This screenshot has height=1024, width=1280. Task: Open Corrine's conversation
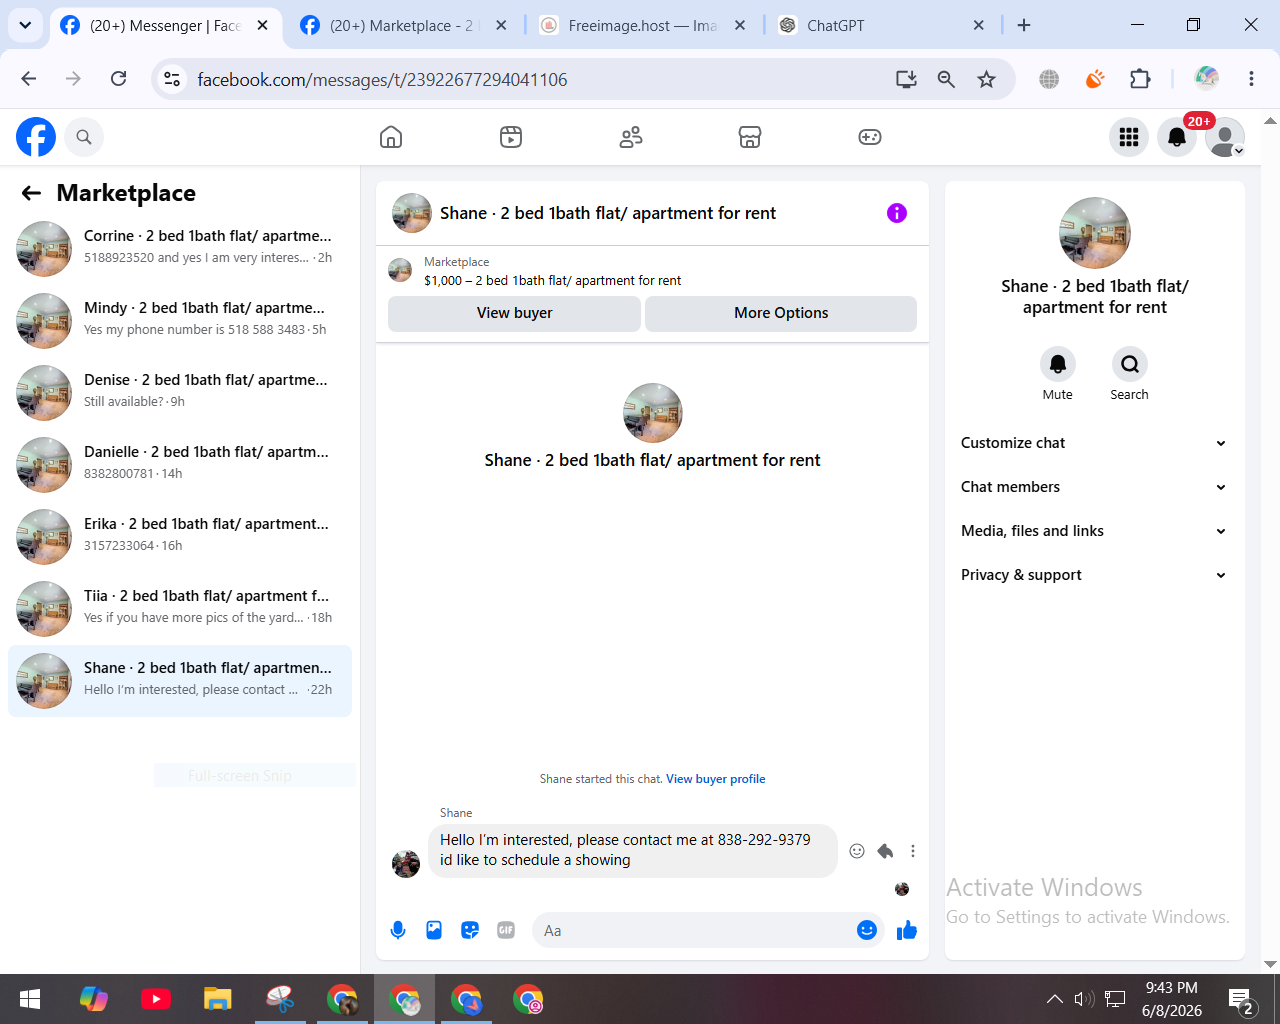[180, 248]
